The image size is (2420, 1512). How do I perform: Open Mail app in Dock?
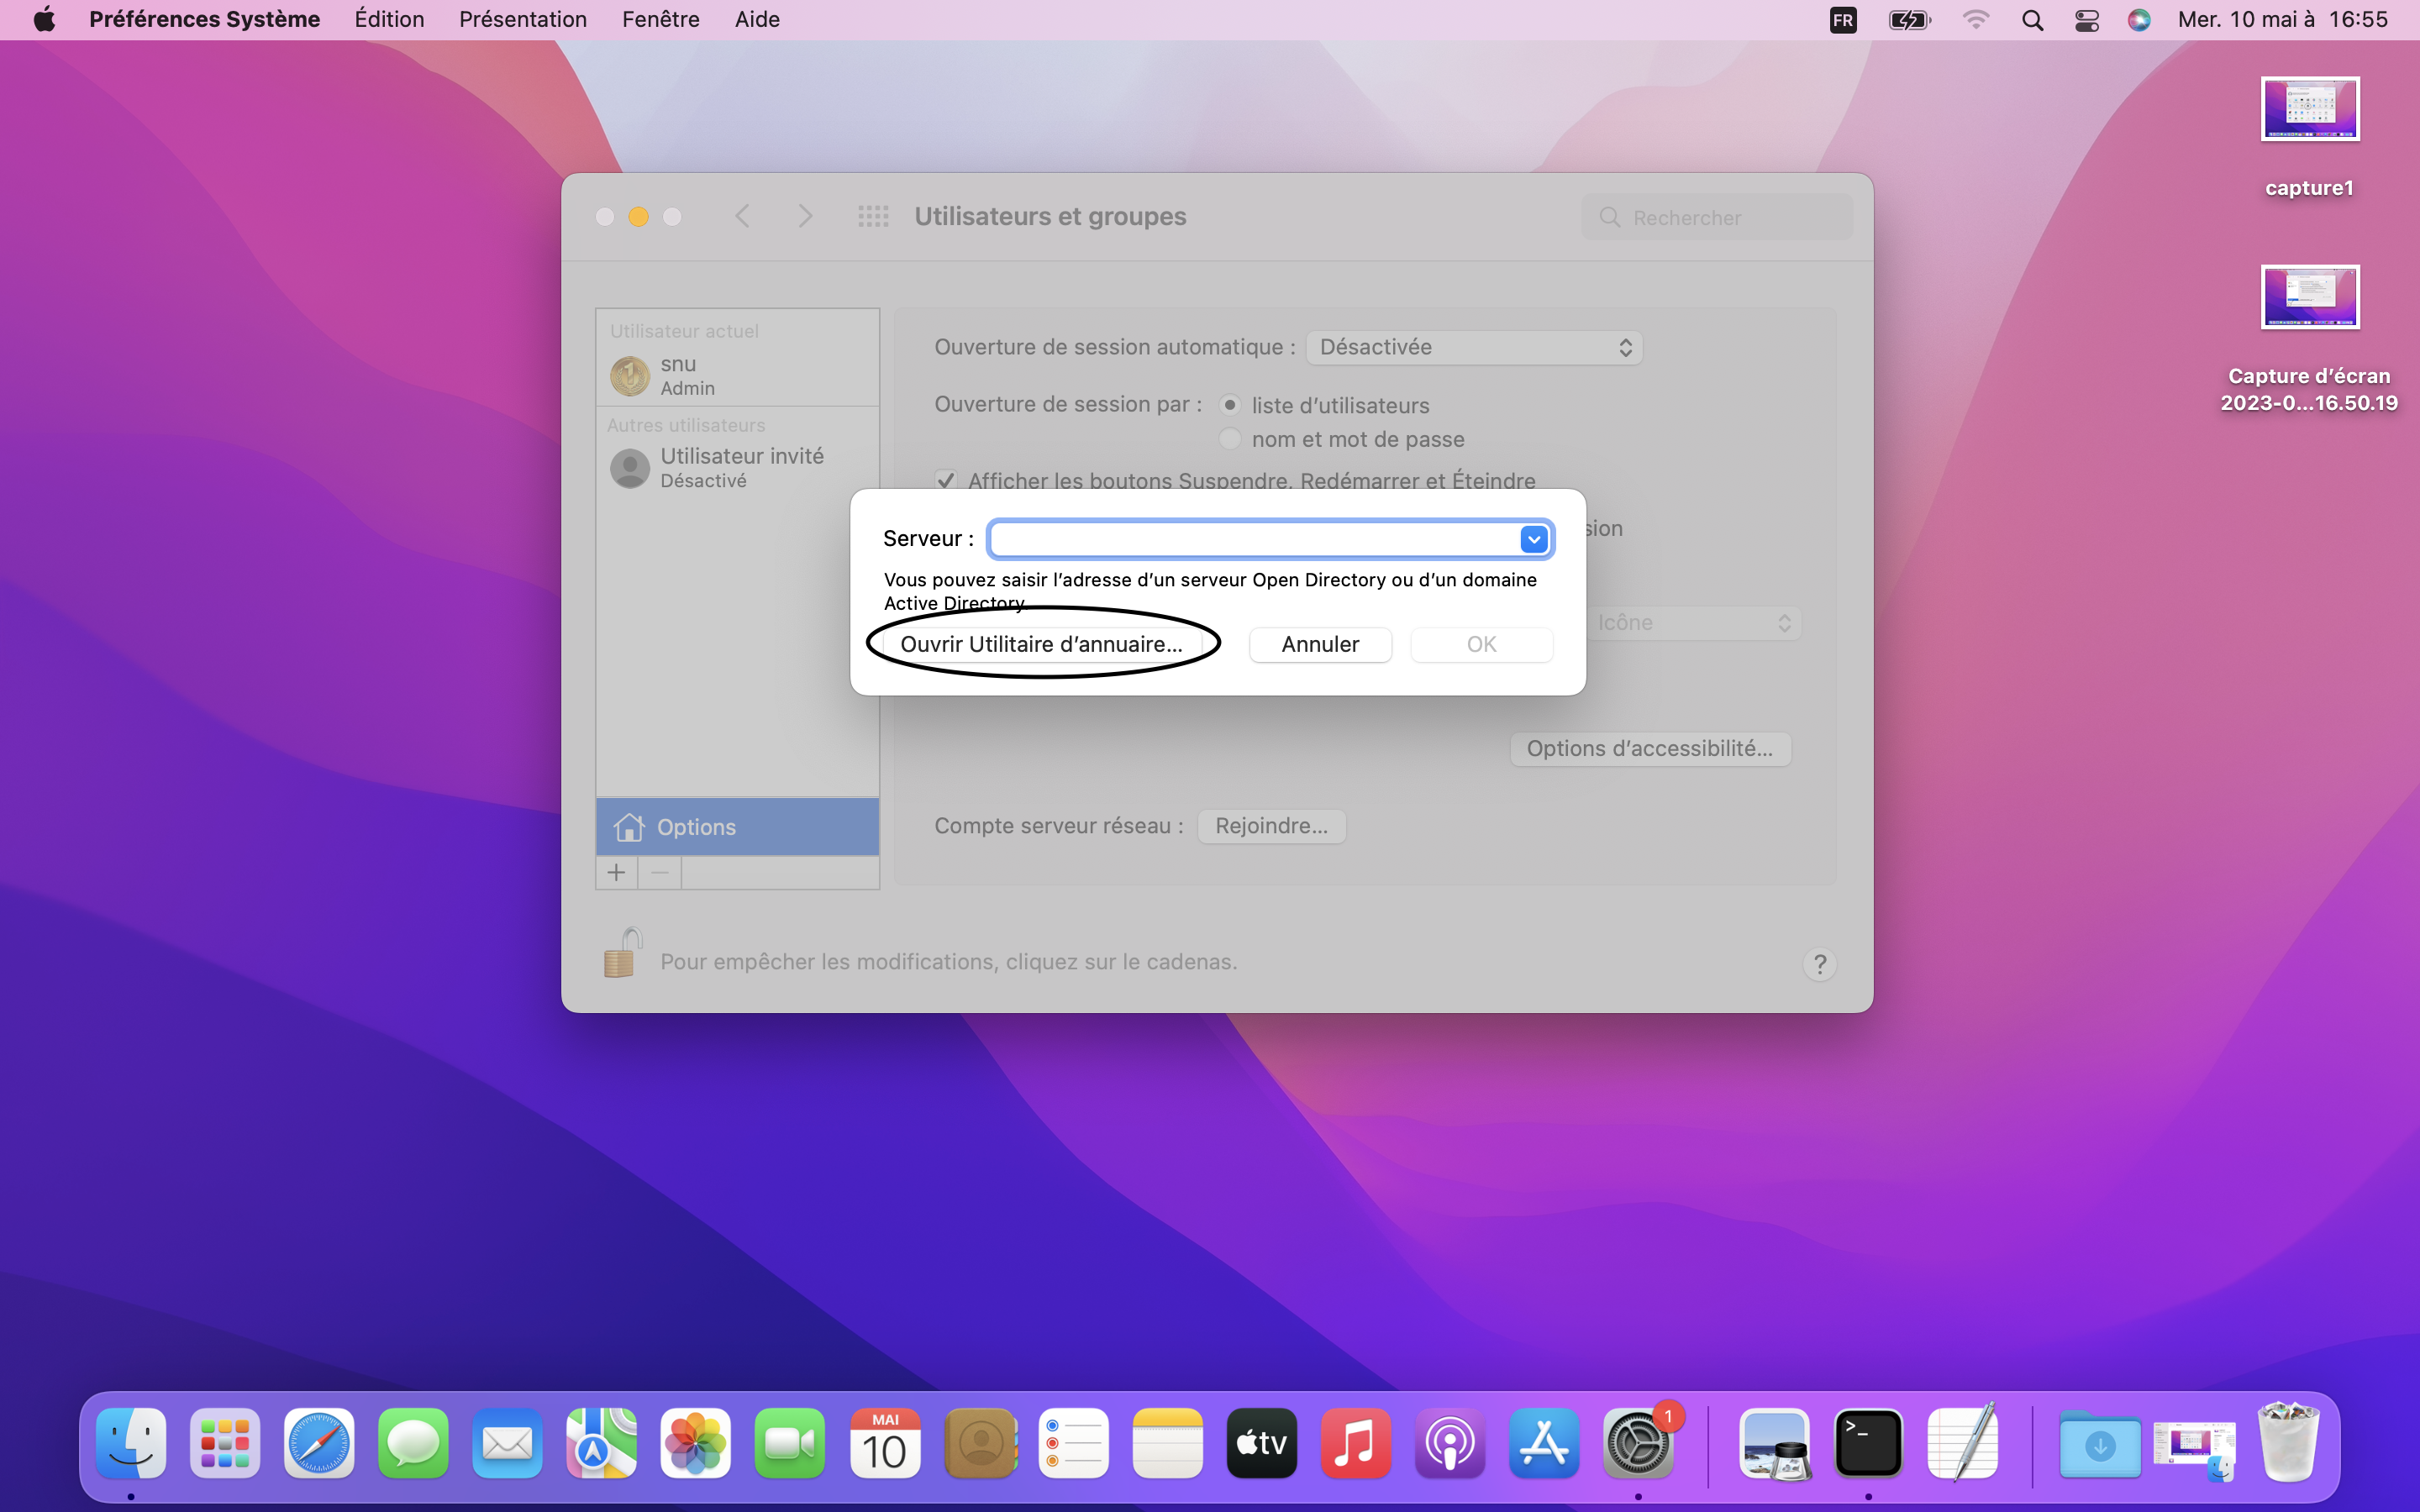pyautogui.click(x=507, y=1443)
